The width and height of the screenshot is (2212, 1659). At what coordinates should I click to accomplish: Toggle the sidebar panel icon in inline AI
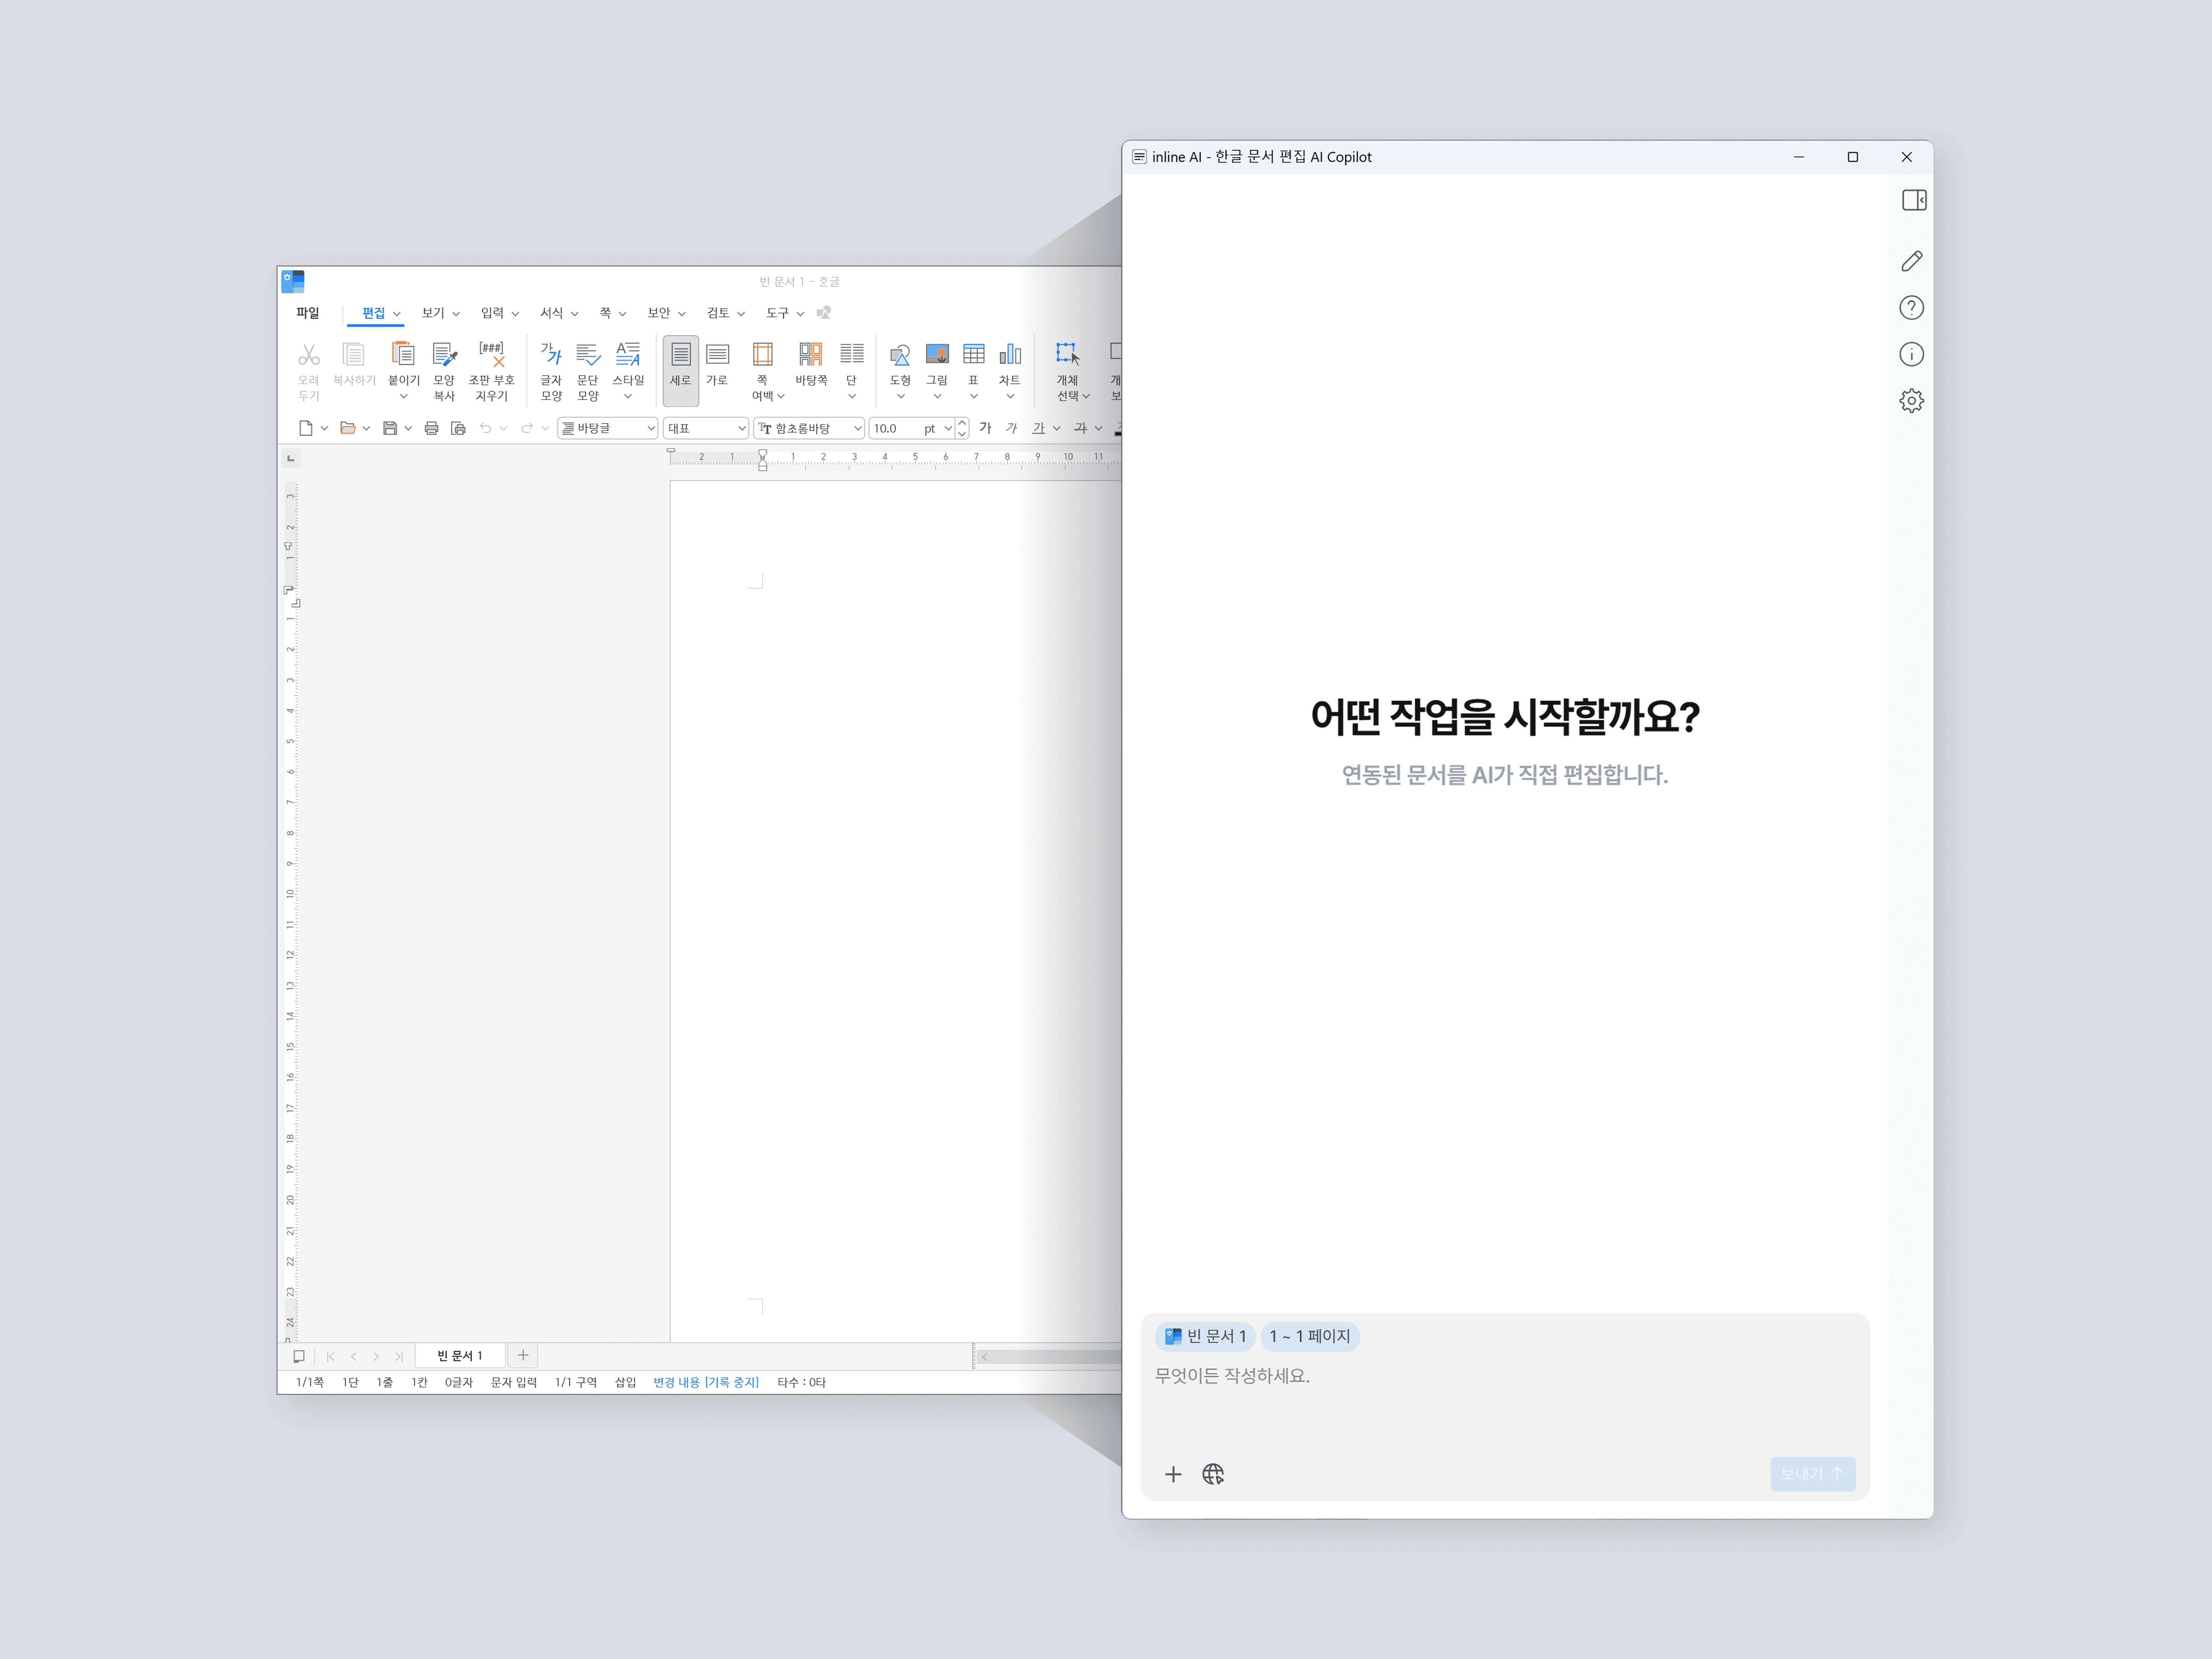pos(1914,200)
